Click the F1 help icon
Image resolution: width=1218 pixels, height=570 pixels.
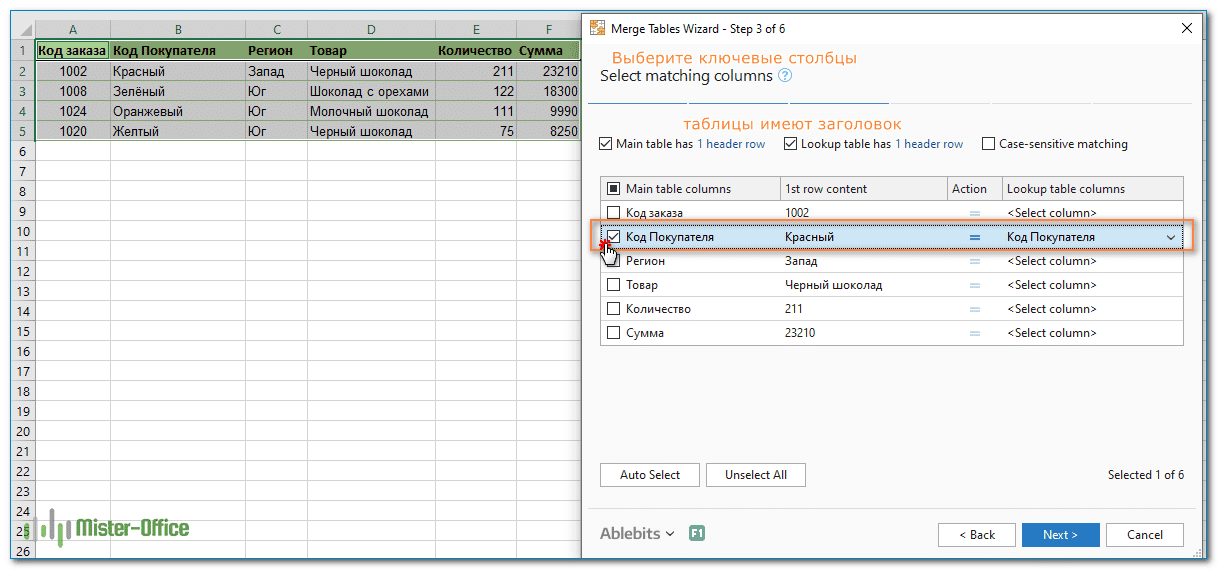click(697, 534)
